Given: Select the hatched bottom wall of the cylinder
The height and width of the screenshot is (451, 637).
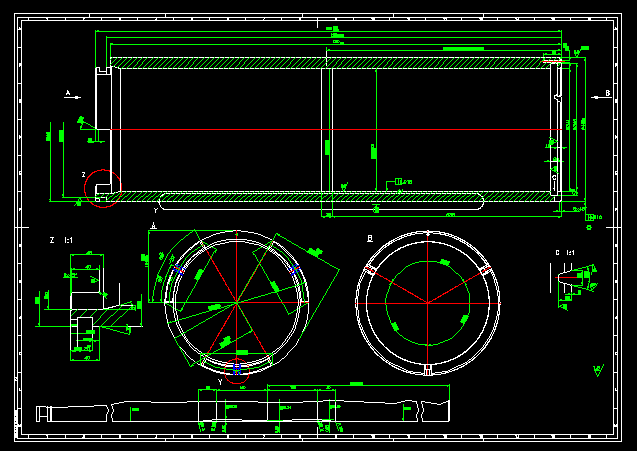Looking at the screenshot, I should [330, 196].
